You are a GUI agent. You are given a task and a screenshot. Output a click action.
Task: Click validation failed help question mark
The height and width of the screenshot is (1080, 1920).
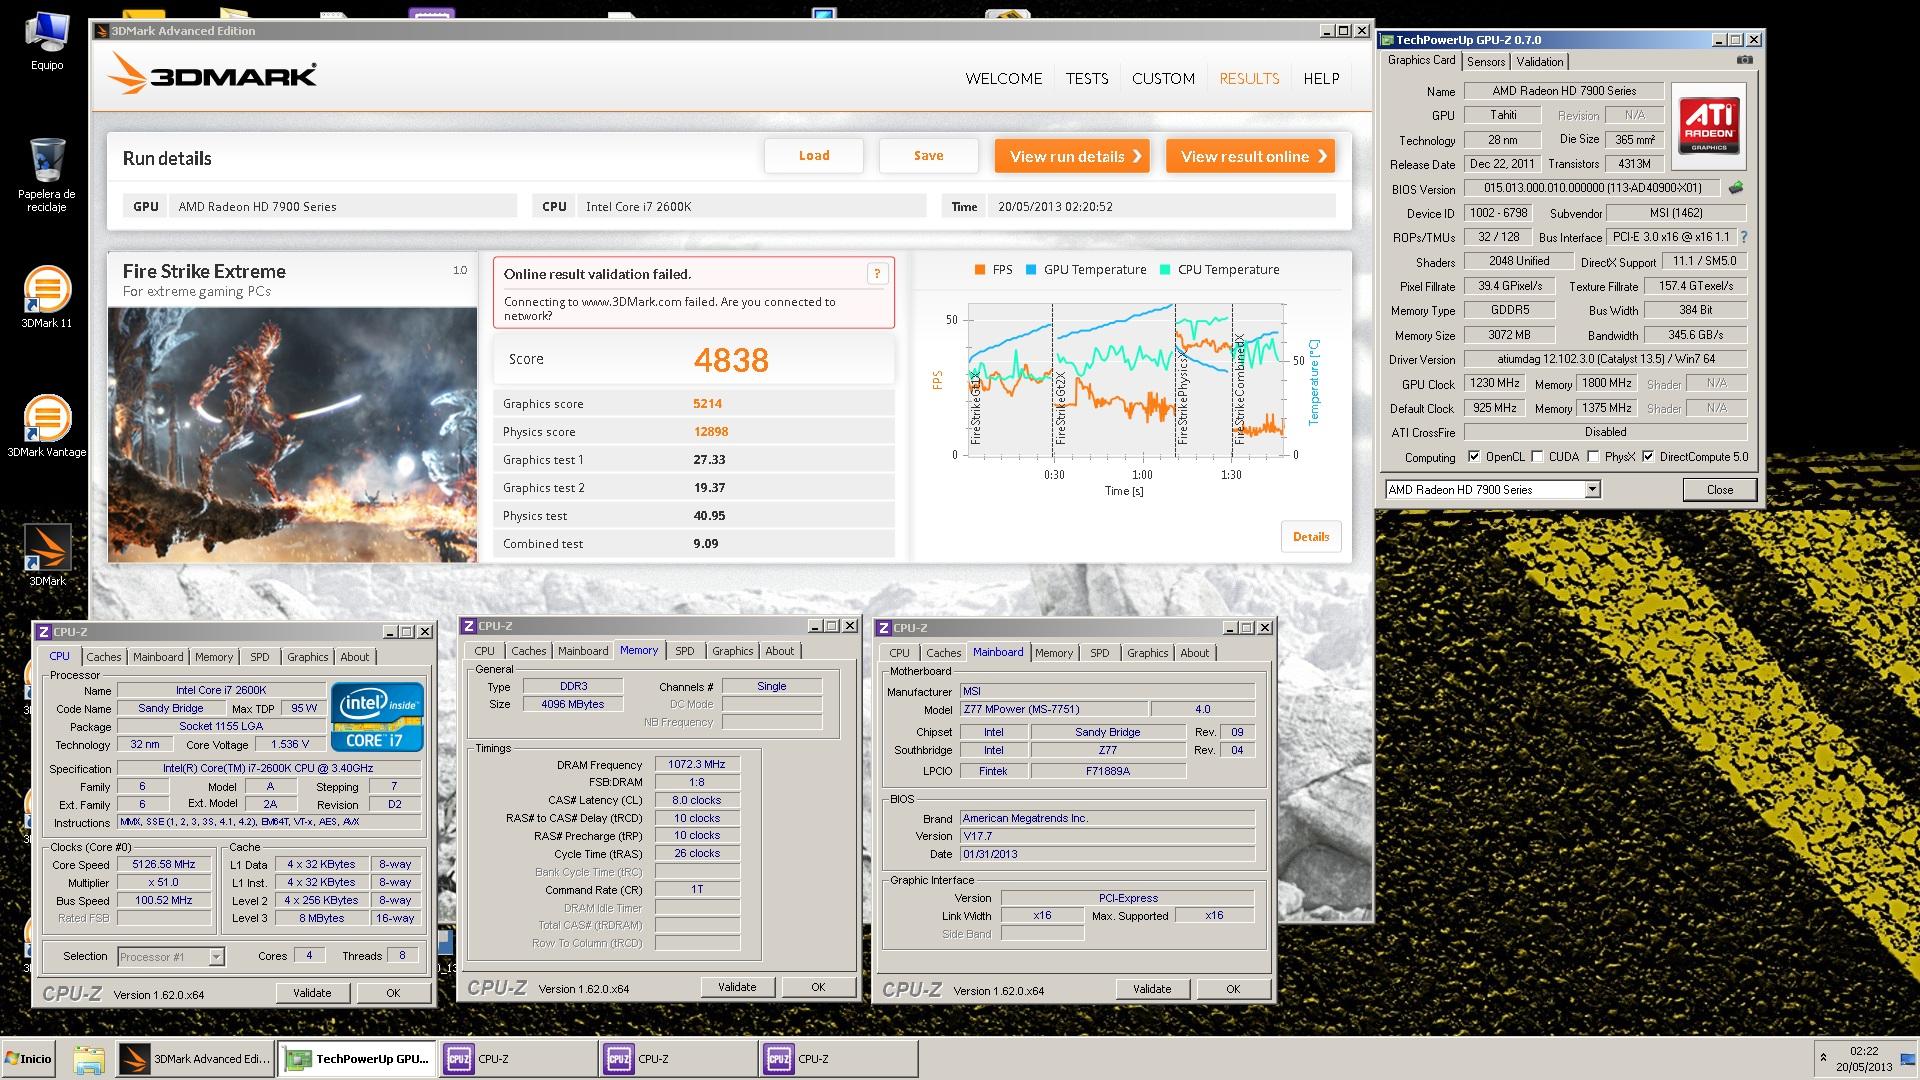[x=877, y=274]
